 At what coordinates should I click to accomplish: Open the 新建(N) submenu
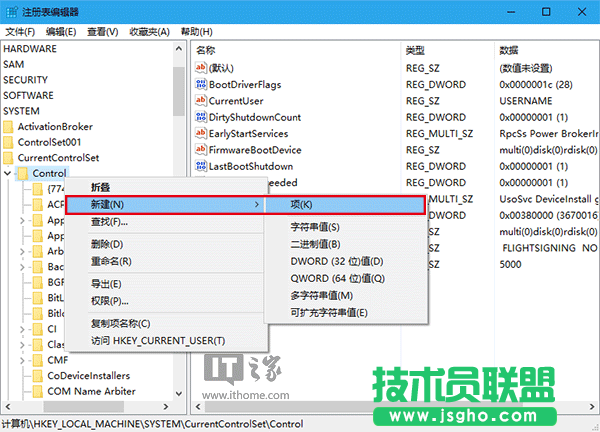tap(166, 205)
